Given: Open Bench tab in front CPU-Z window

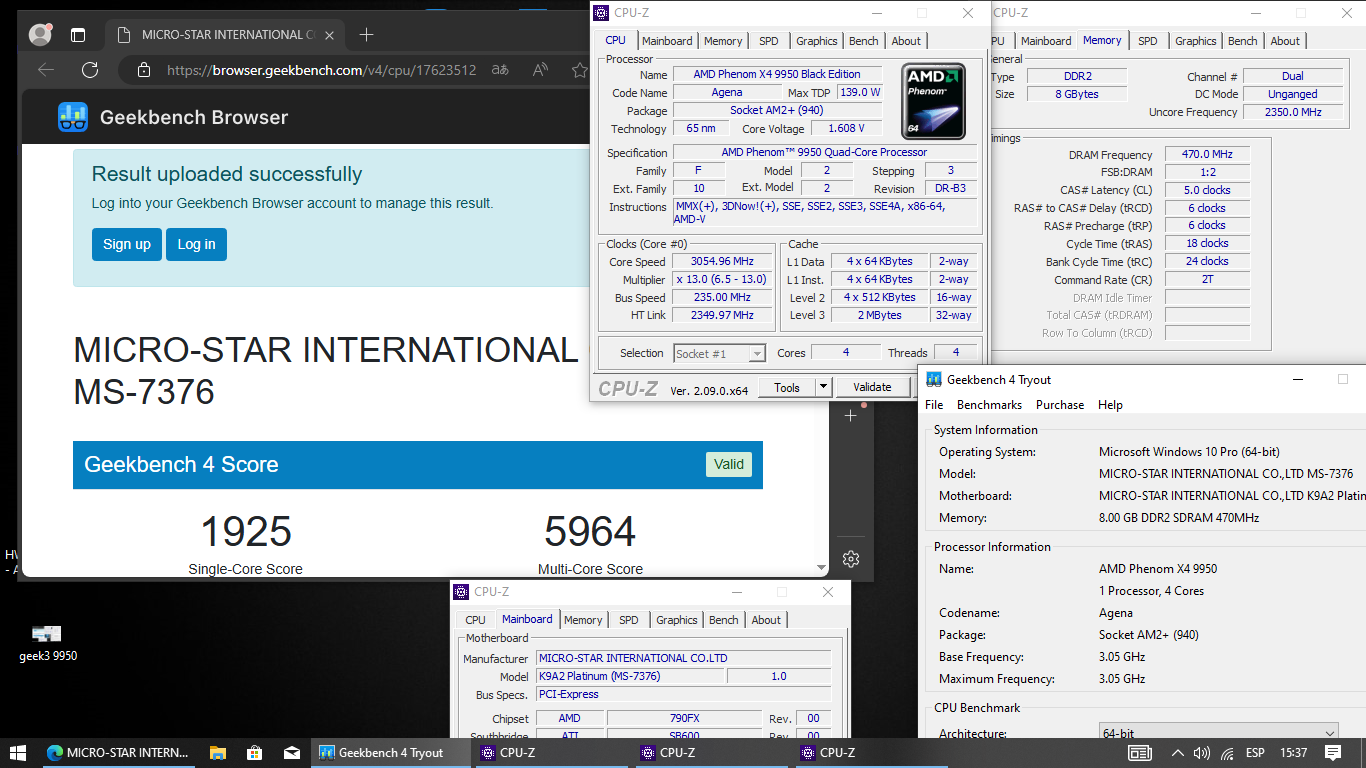Looking at the screenshot, I should coord(864,41).
